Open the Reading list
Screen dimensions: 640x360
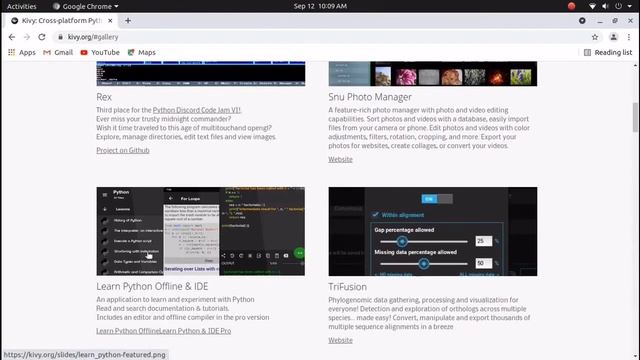click(608, 52)
